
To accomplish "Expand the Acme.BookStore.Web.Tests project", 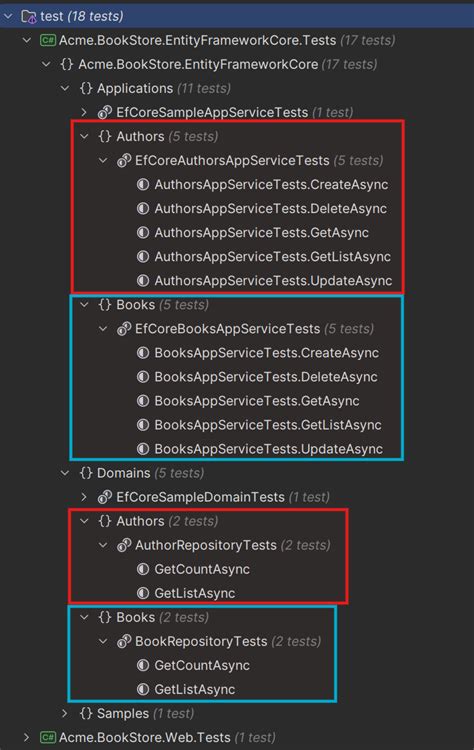I will tap(27, 737).
